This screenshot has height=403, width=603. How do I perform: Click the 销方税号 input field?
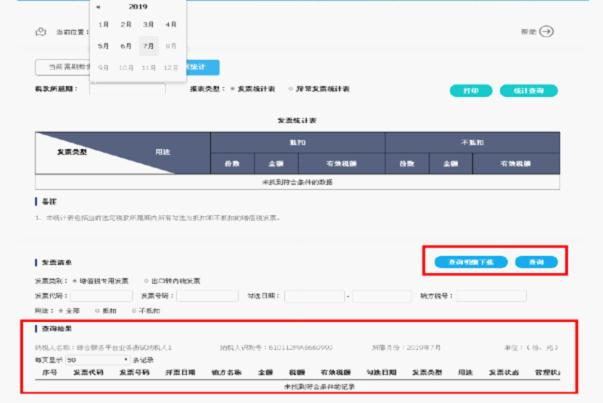pos(491,296)
